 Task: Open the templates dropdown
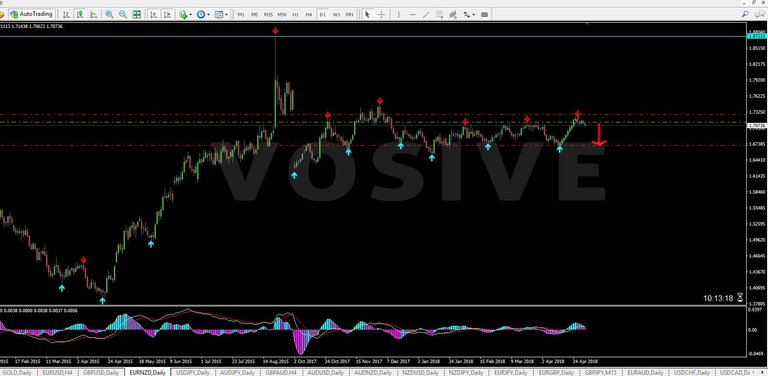coord(221,15)
